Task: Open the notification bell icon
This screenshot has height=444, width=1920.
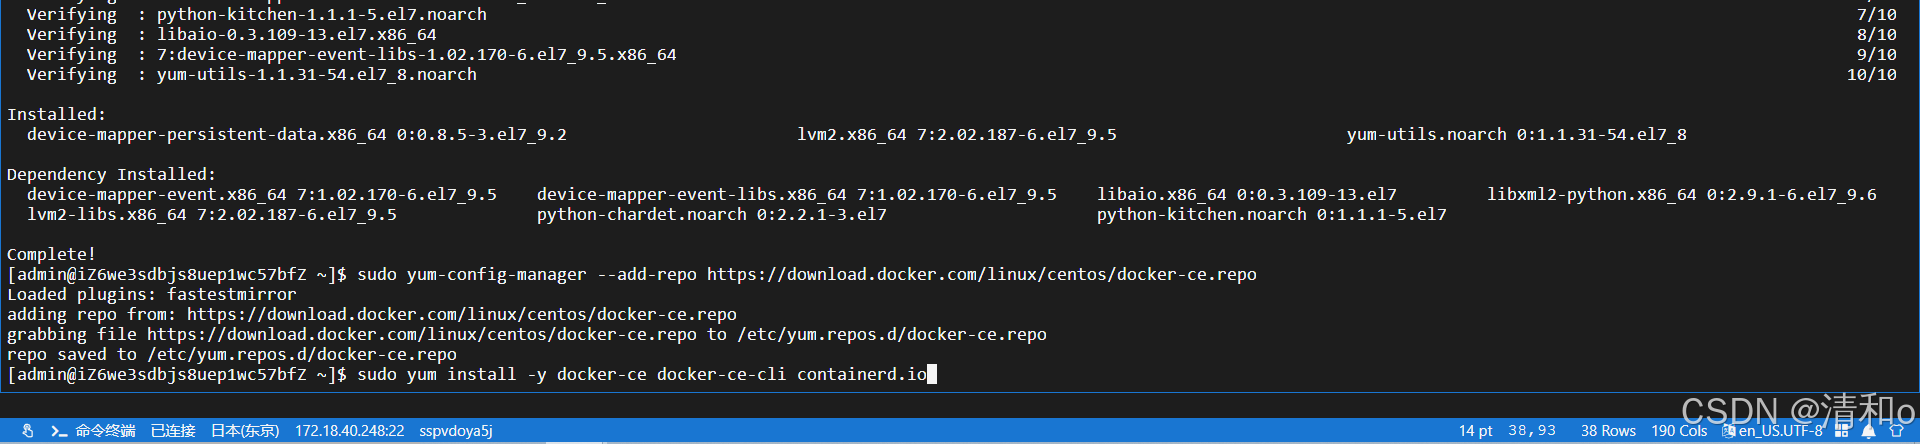Action: click(1868, 431)
